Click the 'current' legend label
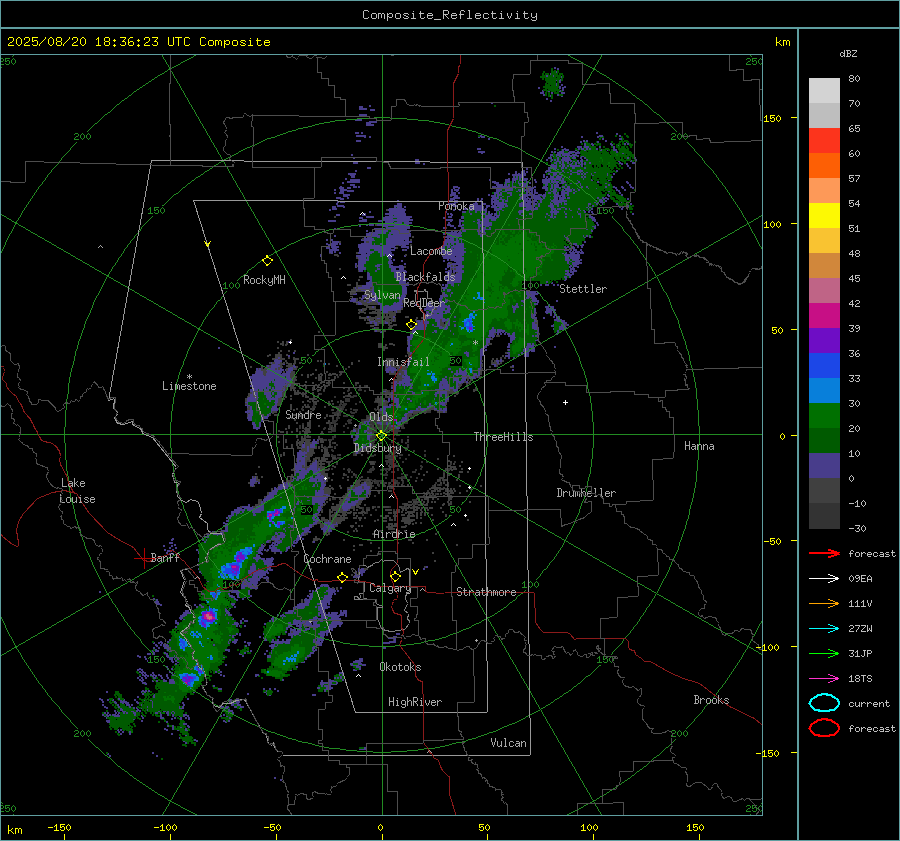Viewport: 900px width, 841px height. click(x=869, y=704)
